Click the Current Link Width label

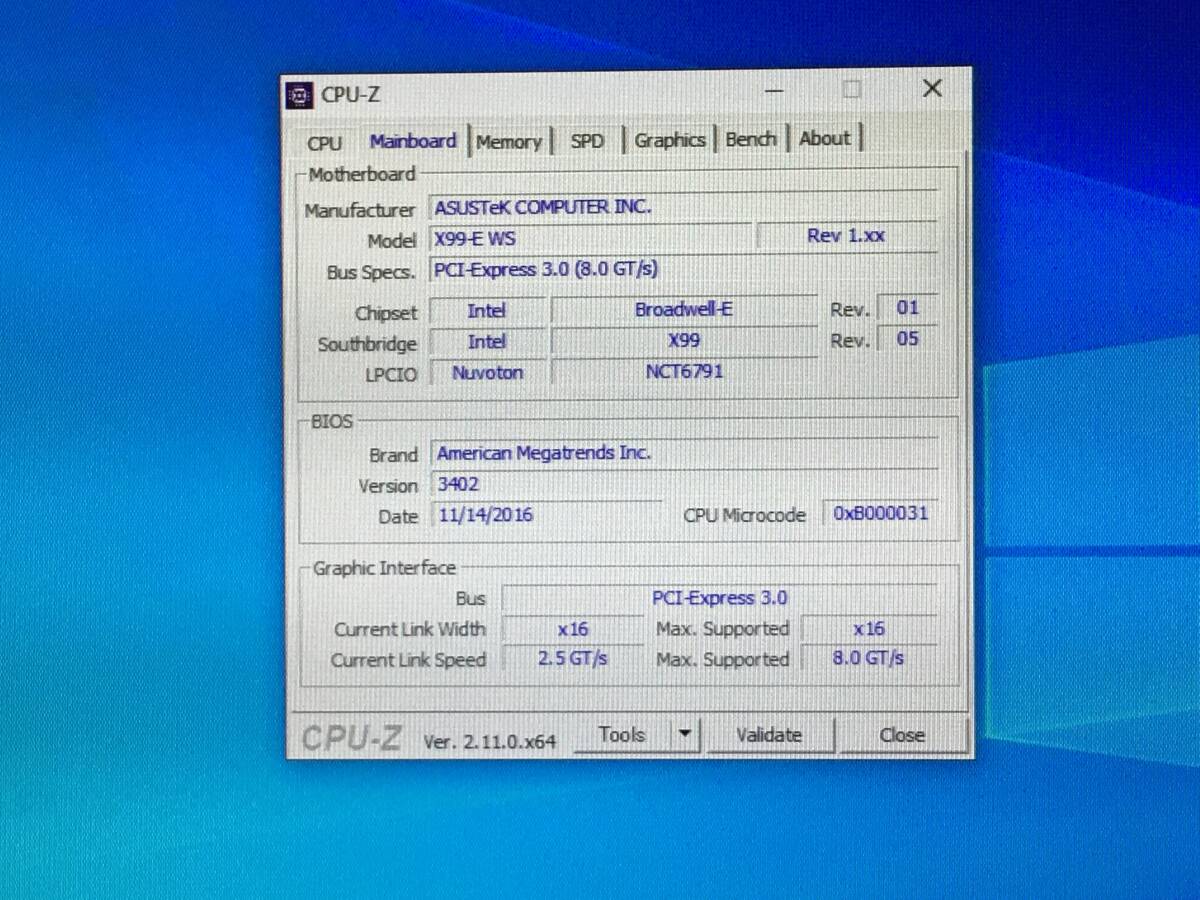(x=409, y=630)
